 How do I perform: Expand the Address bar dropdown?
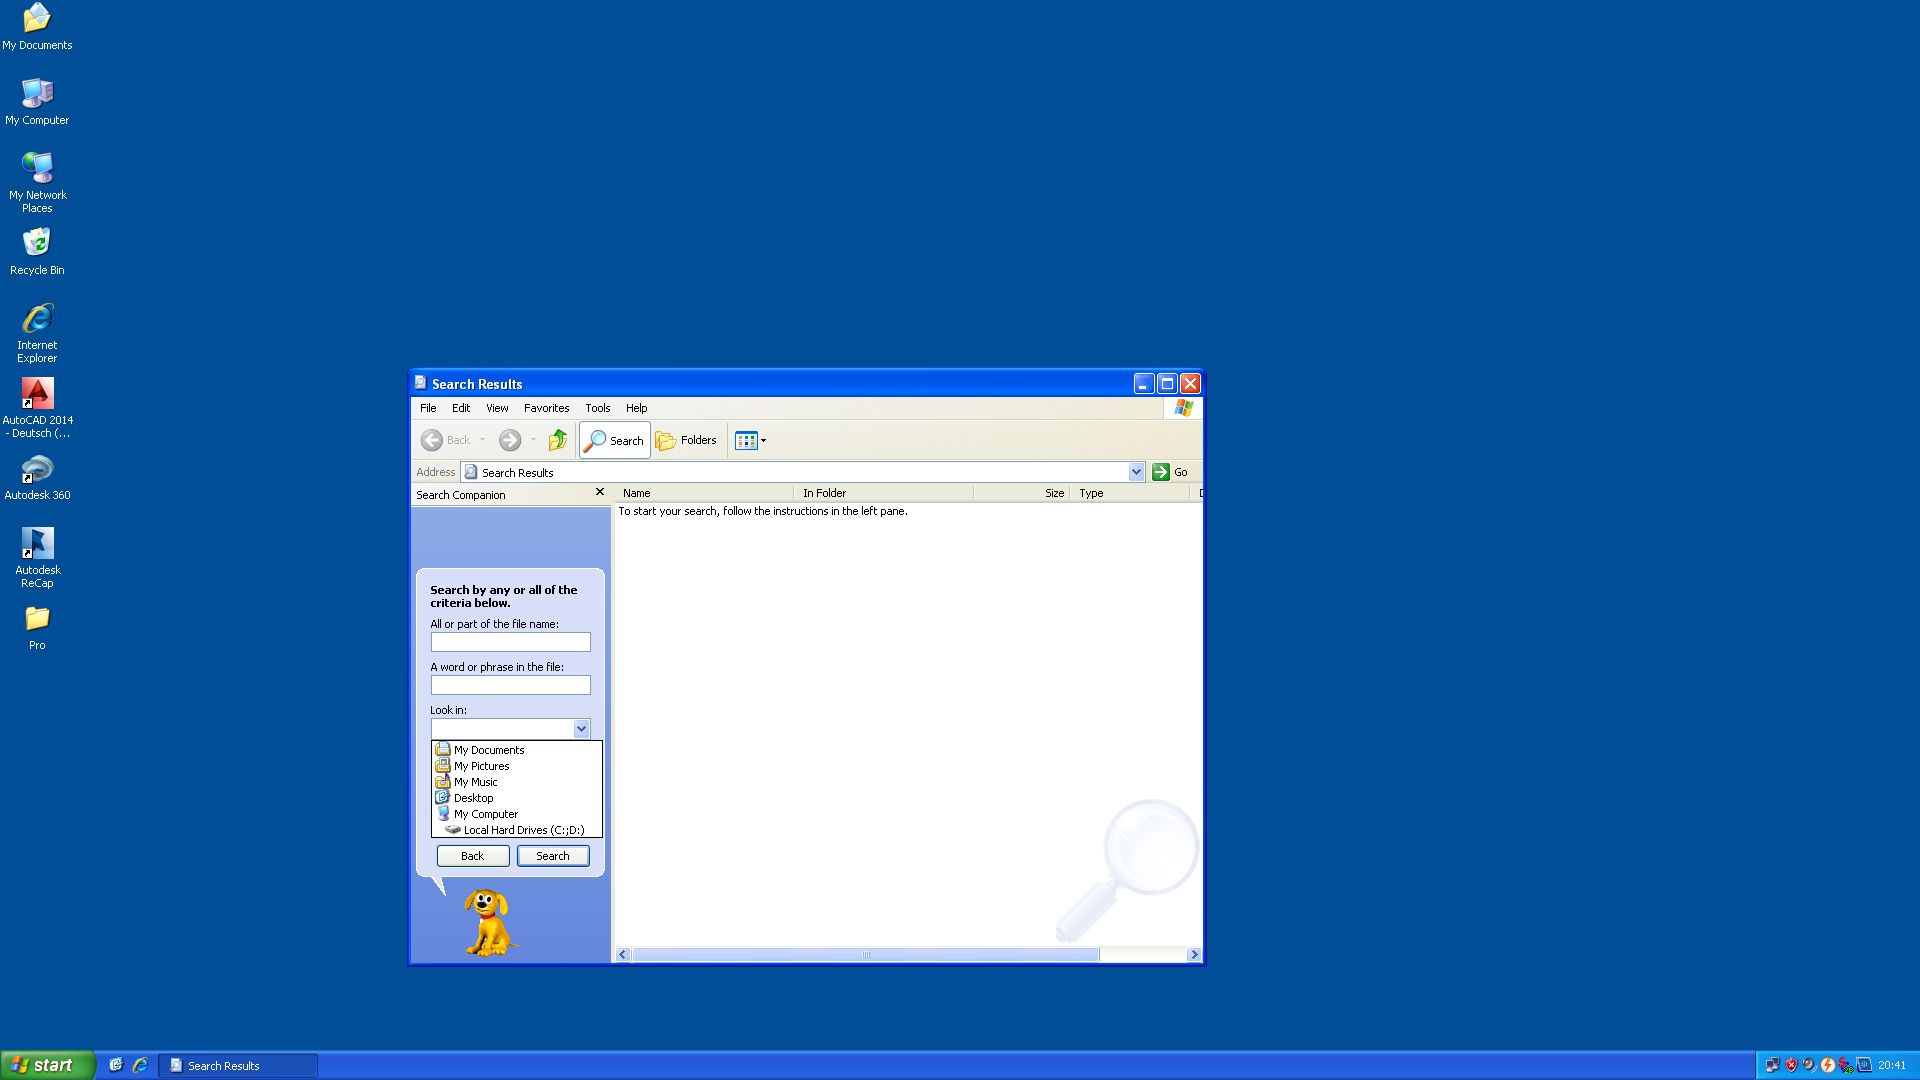point(1136,472)
